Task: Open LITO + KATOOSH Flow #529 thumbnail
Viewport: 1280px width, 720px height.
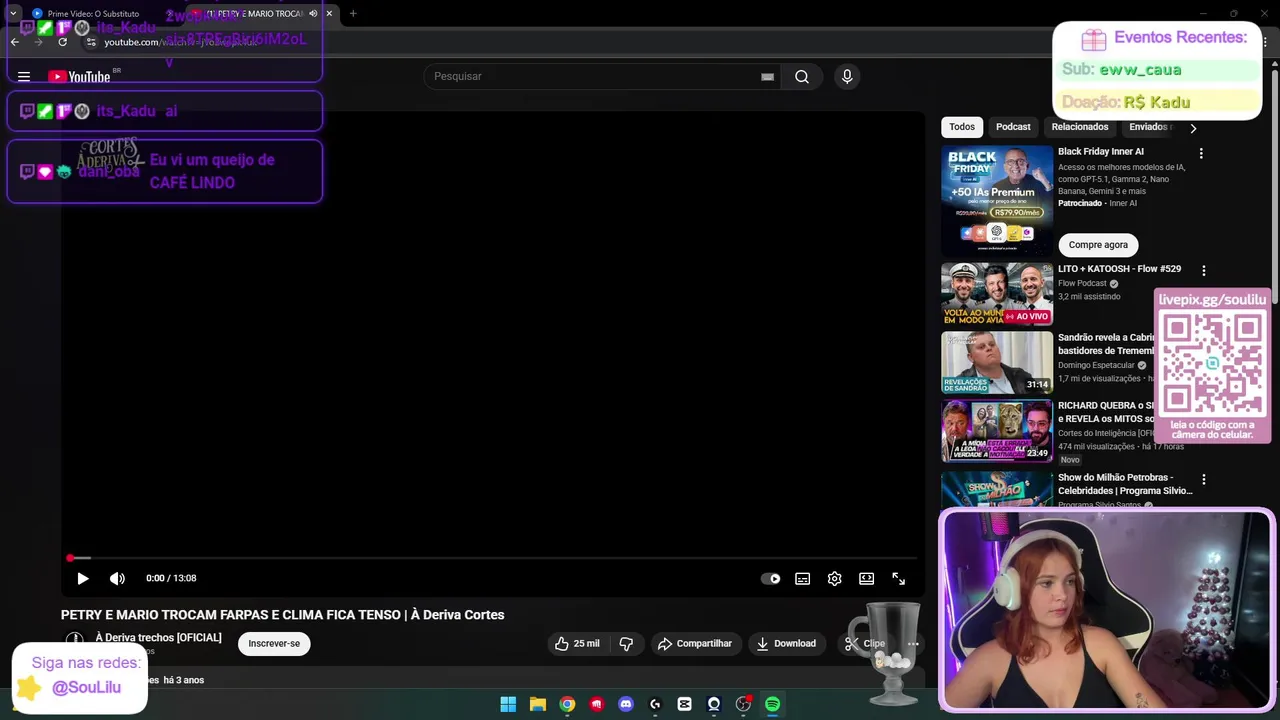Action: pos(997,294)
